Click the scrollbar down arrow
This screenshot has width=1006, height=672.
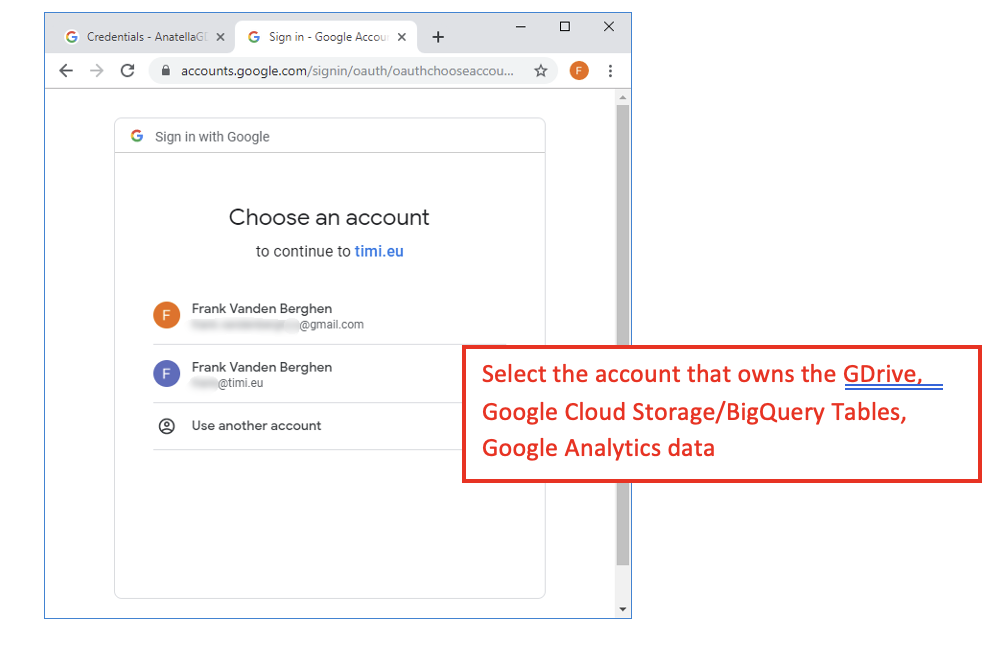tap(623, 608)
